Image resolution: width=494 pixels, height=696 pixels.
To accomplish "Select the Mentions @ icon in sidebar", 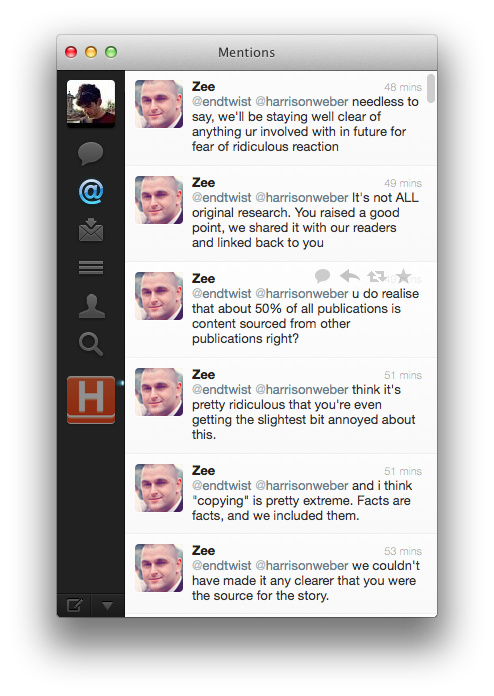I will (91, 192).
